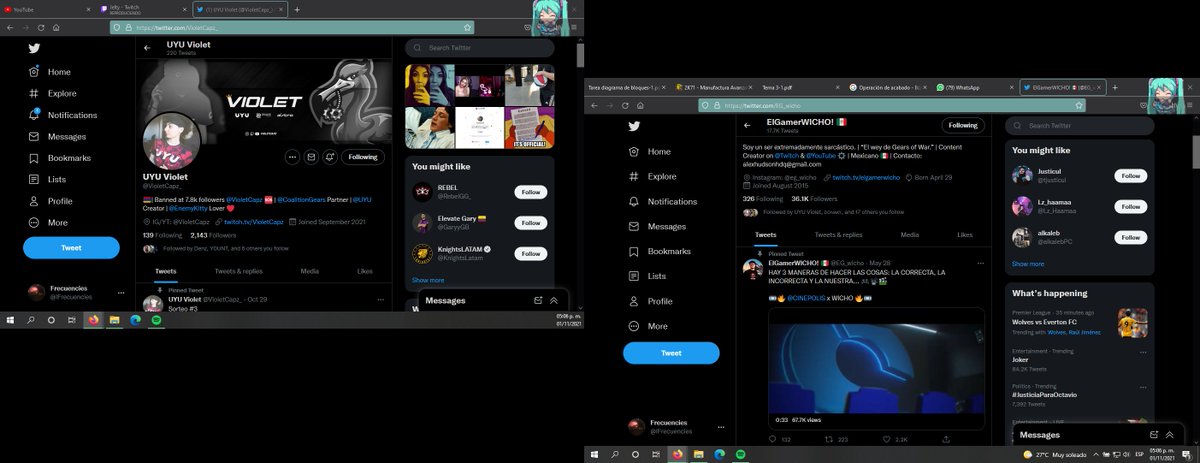
Task: Click new message icon in ElGamerWICHO Messages bar
Action: [x=1154, y=435]
